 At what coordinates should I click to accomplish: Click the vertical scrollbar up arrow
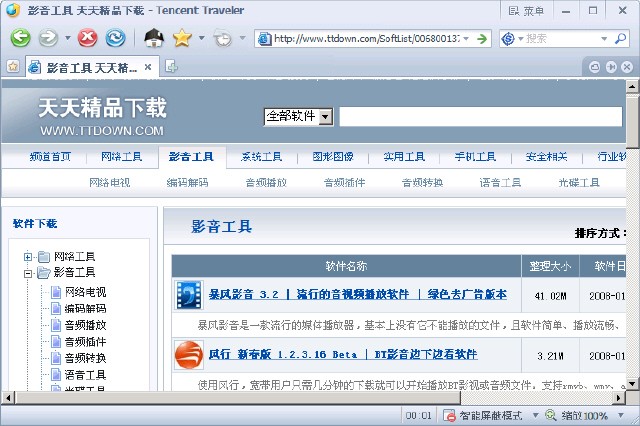(x=632, y=87)
